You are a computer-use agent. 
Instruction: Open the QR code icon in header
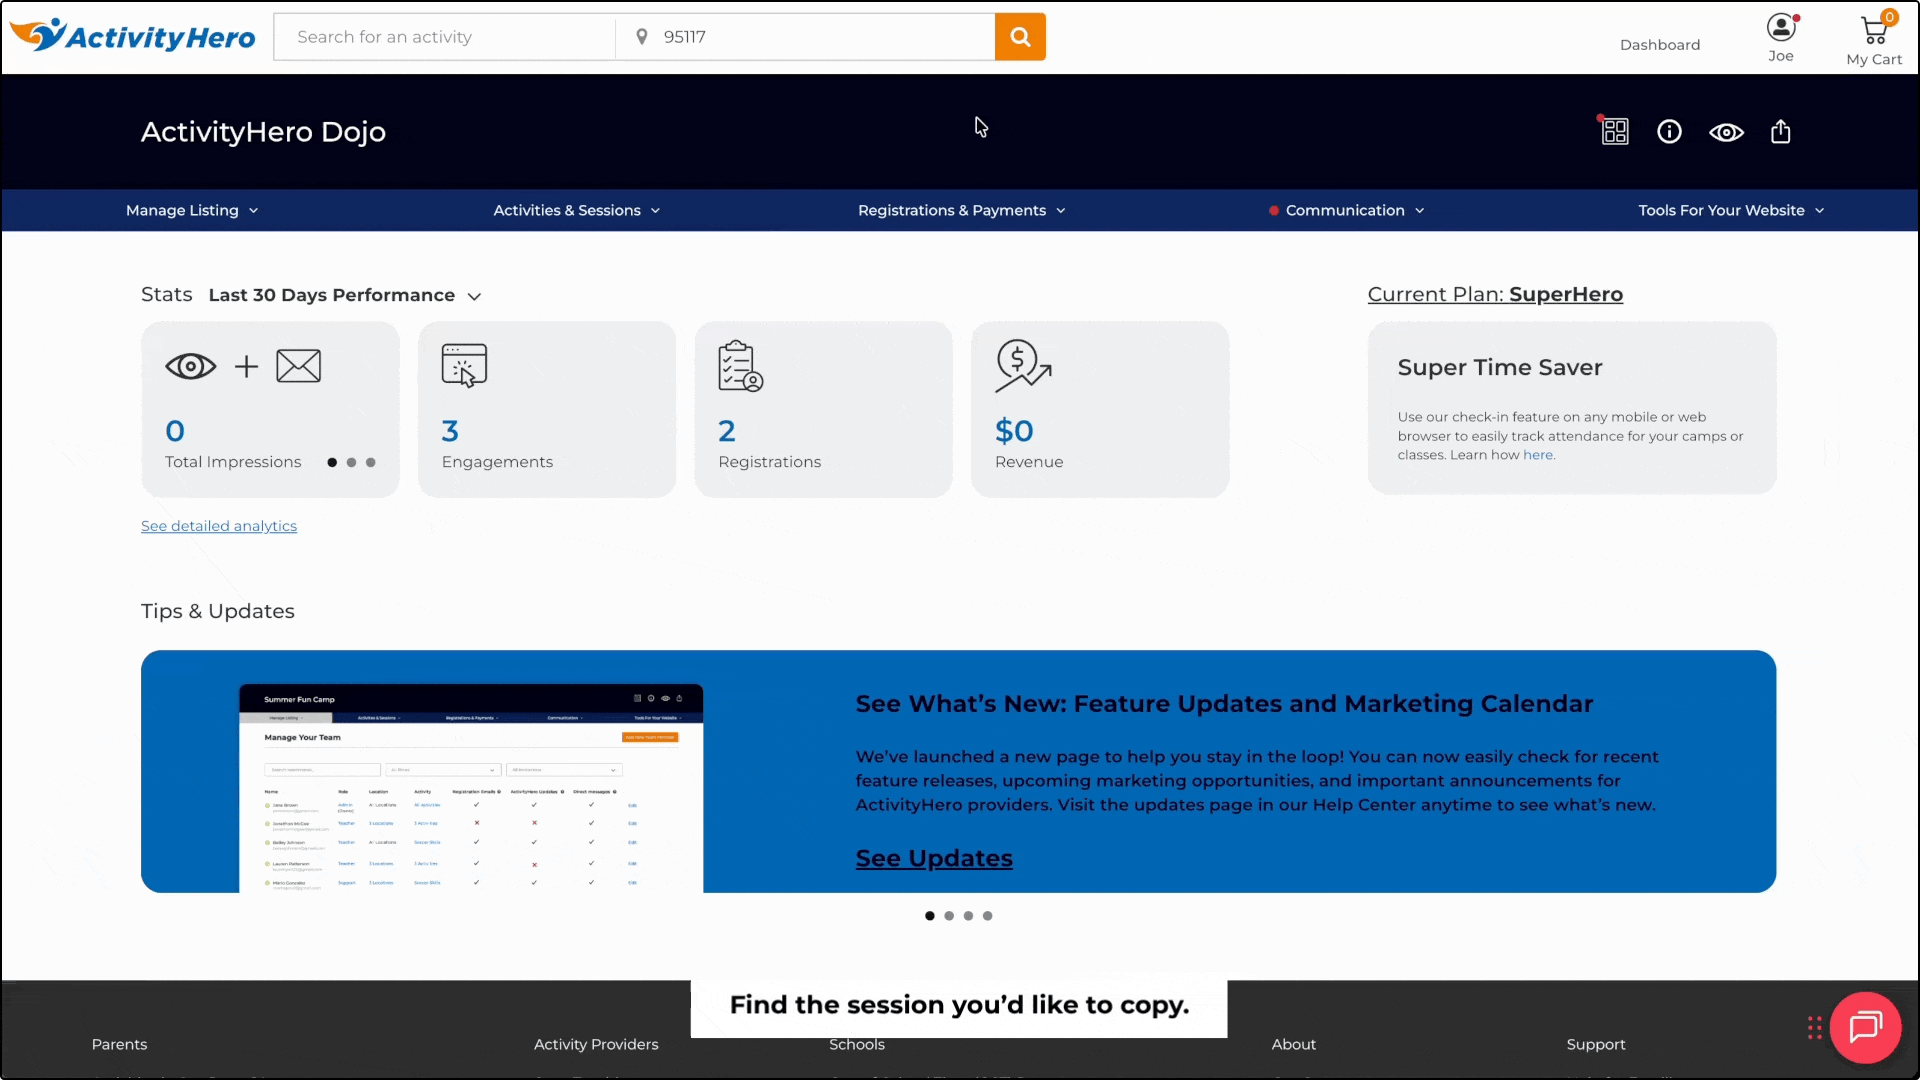coord(1615,132)
